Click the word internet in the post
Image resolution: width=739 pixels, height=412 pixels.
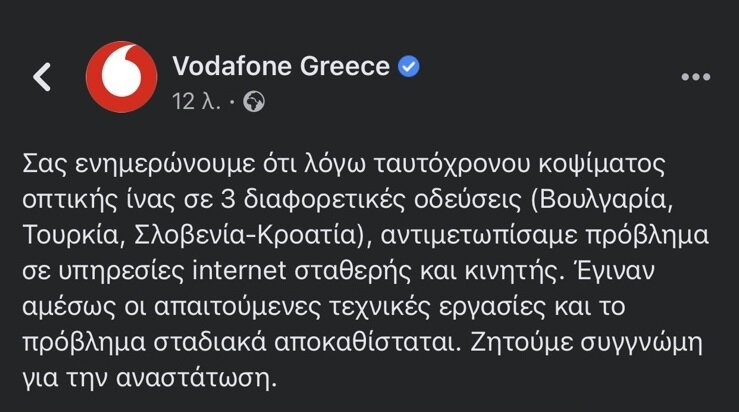click(x=239, y=270)
